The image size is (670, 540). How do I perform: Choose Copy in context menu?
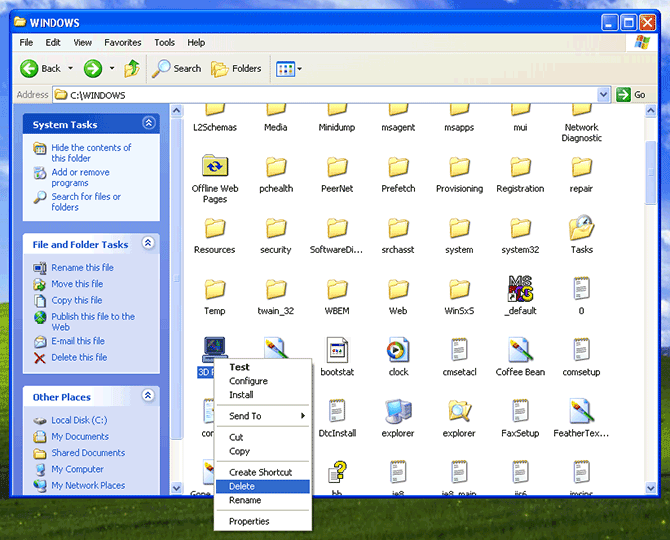263,451
